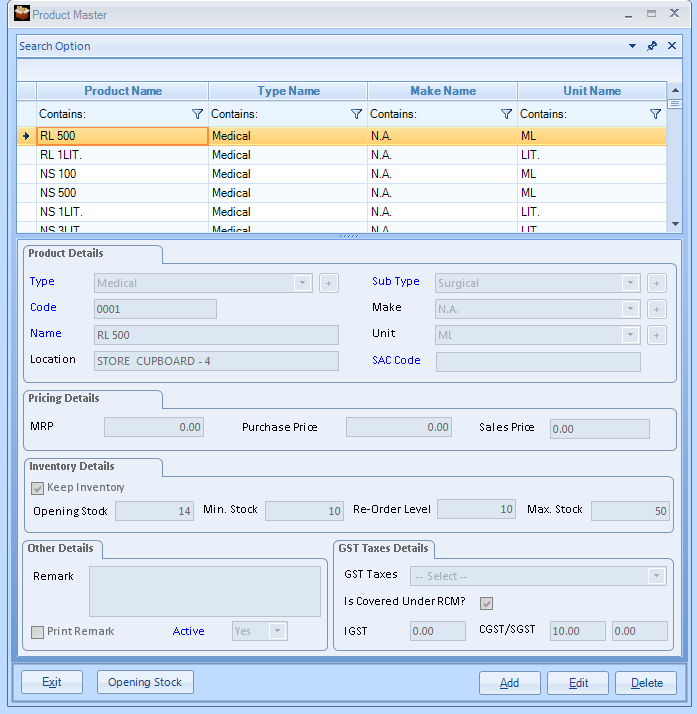Screen dimensions: 697x714
Task: Select the NS 100 product row
Action: pos(122,174)
